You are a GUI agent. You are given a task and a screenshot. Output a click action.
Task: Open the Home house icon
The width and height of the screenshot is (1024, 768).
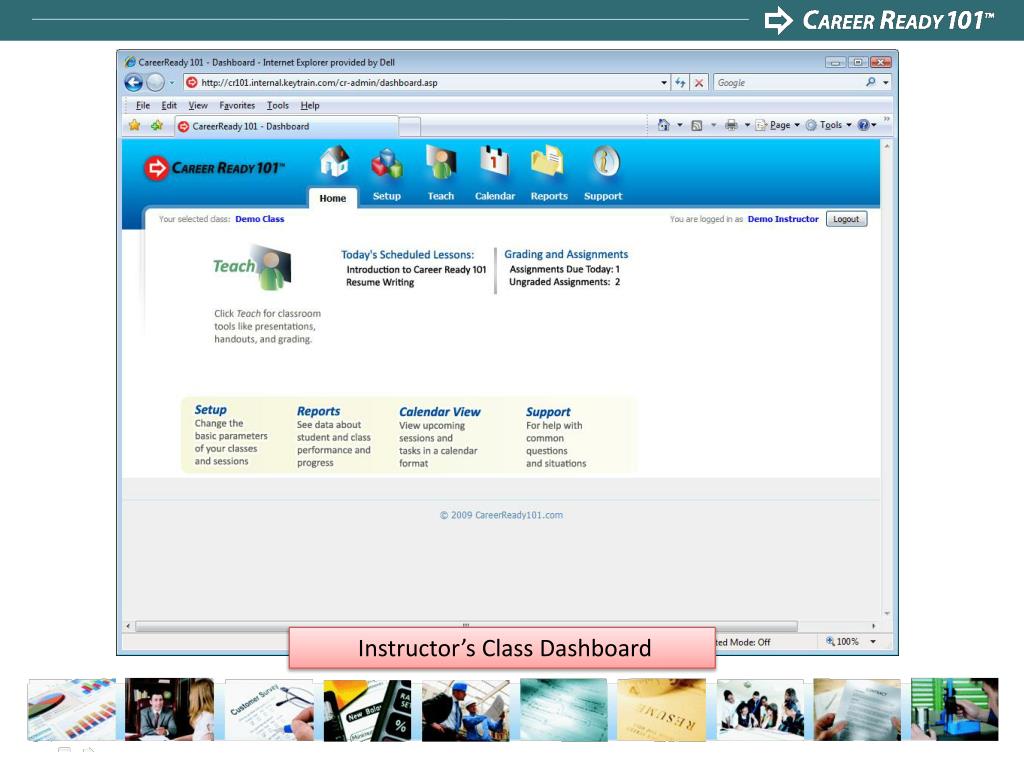point(334,162)
